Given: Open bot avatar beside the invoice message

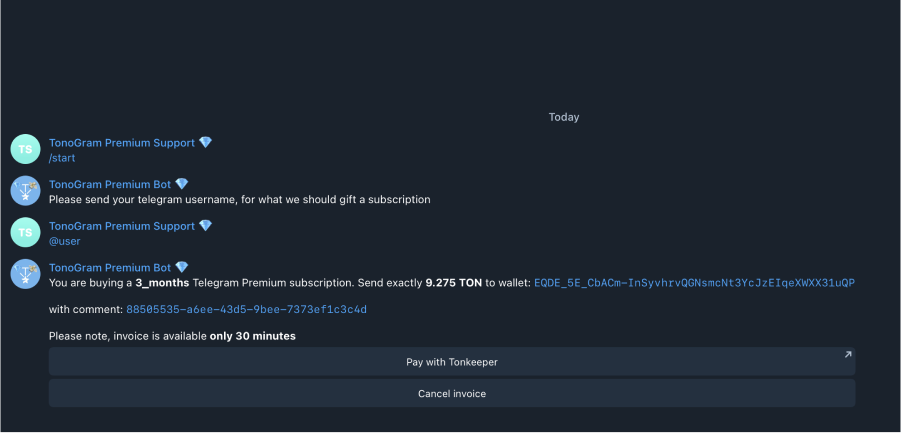Looking at the screenshot, I should click(x=25, y=274).
